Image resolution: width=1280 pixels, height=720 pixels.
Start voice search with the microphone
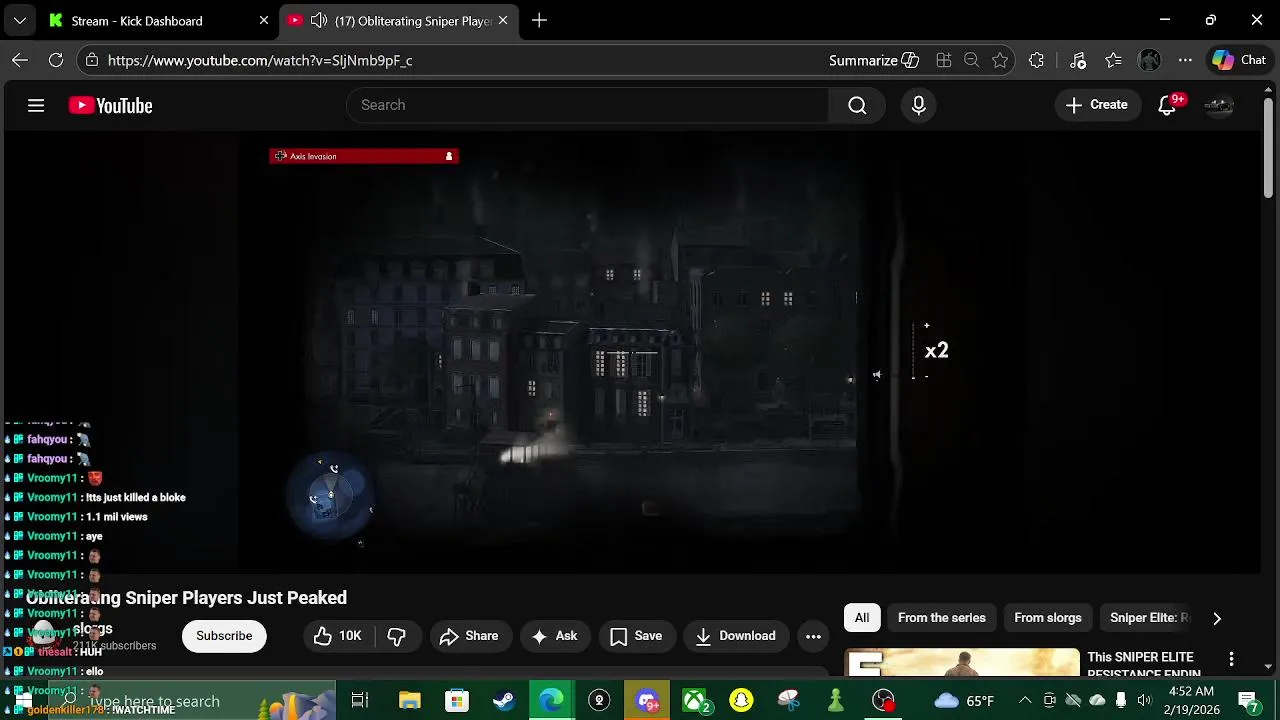(x=919, y=105)
